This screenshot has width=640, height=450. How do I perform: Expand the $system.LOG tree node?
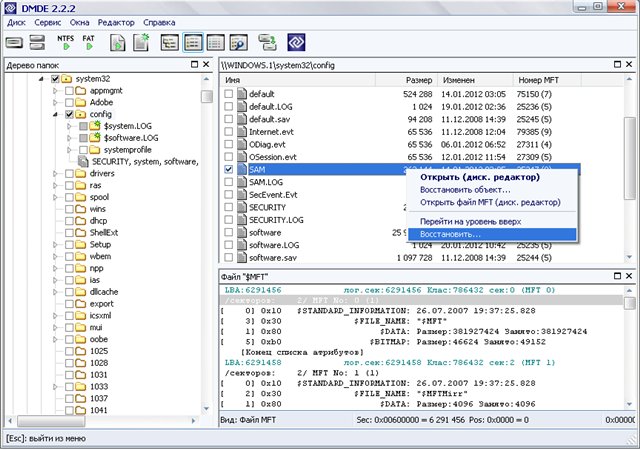[x=69, y=126]
